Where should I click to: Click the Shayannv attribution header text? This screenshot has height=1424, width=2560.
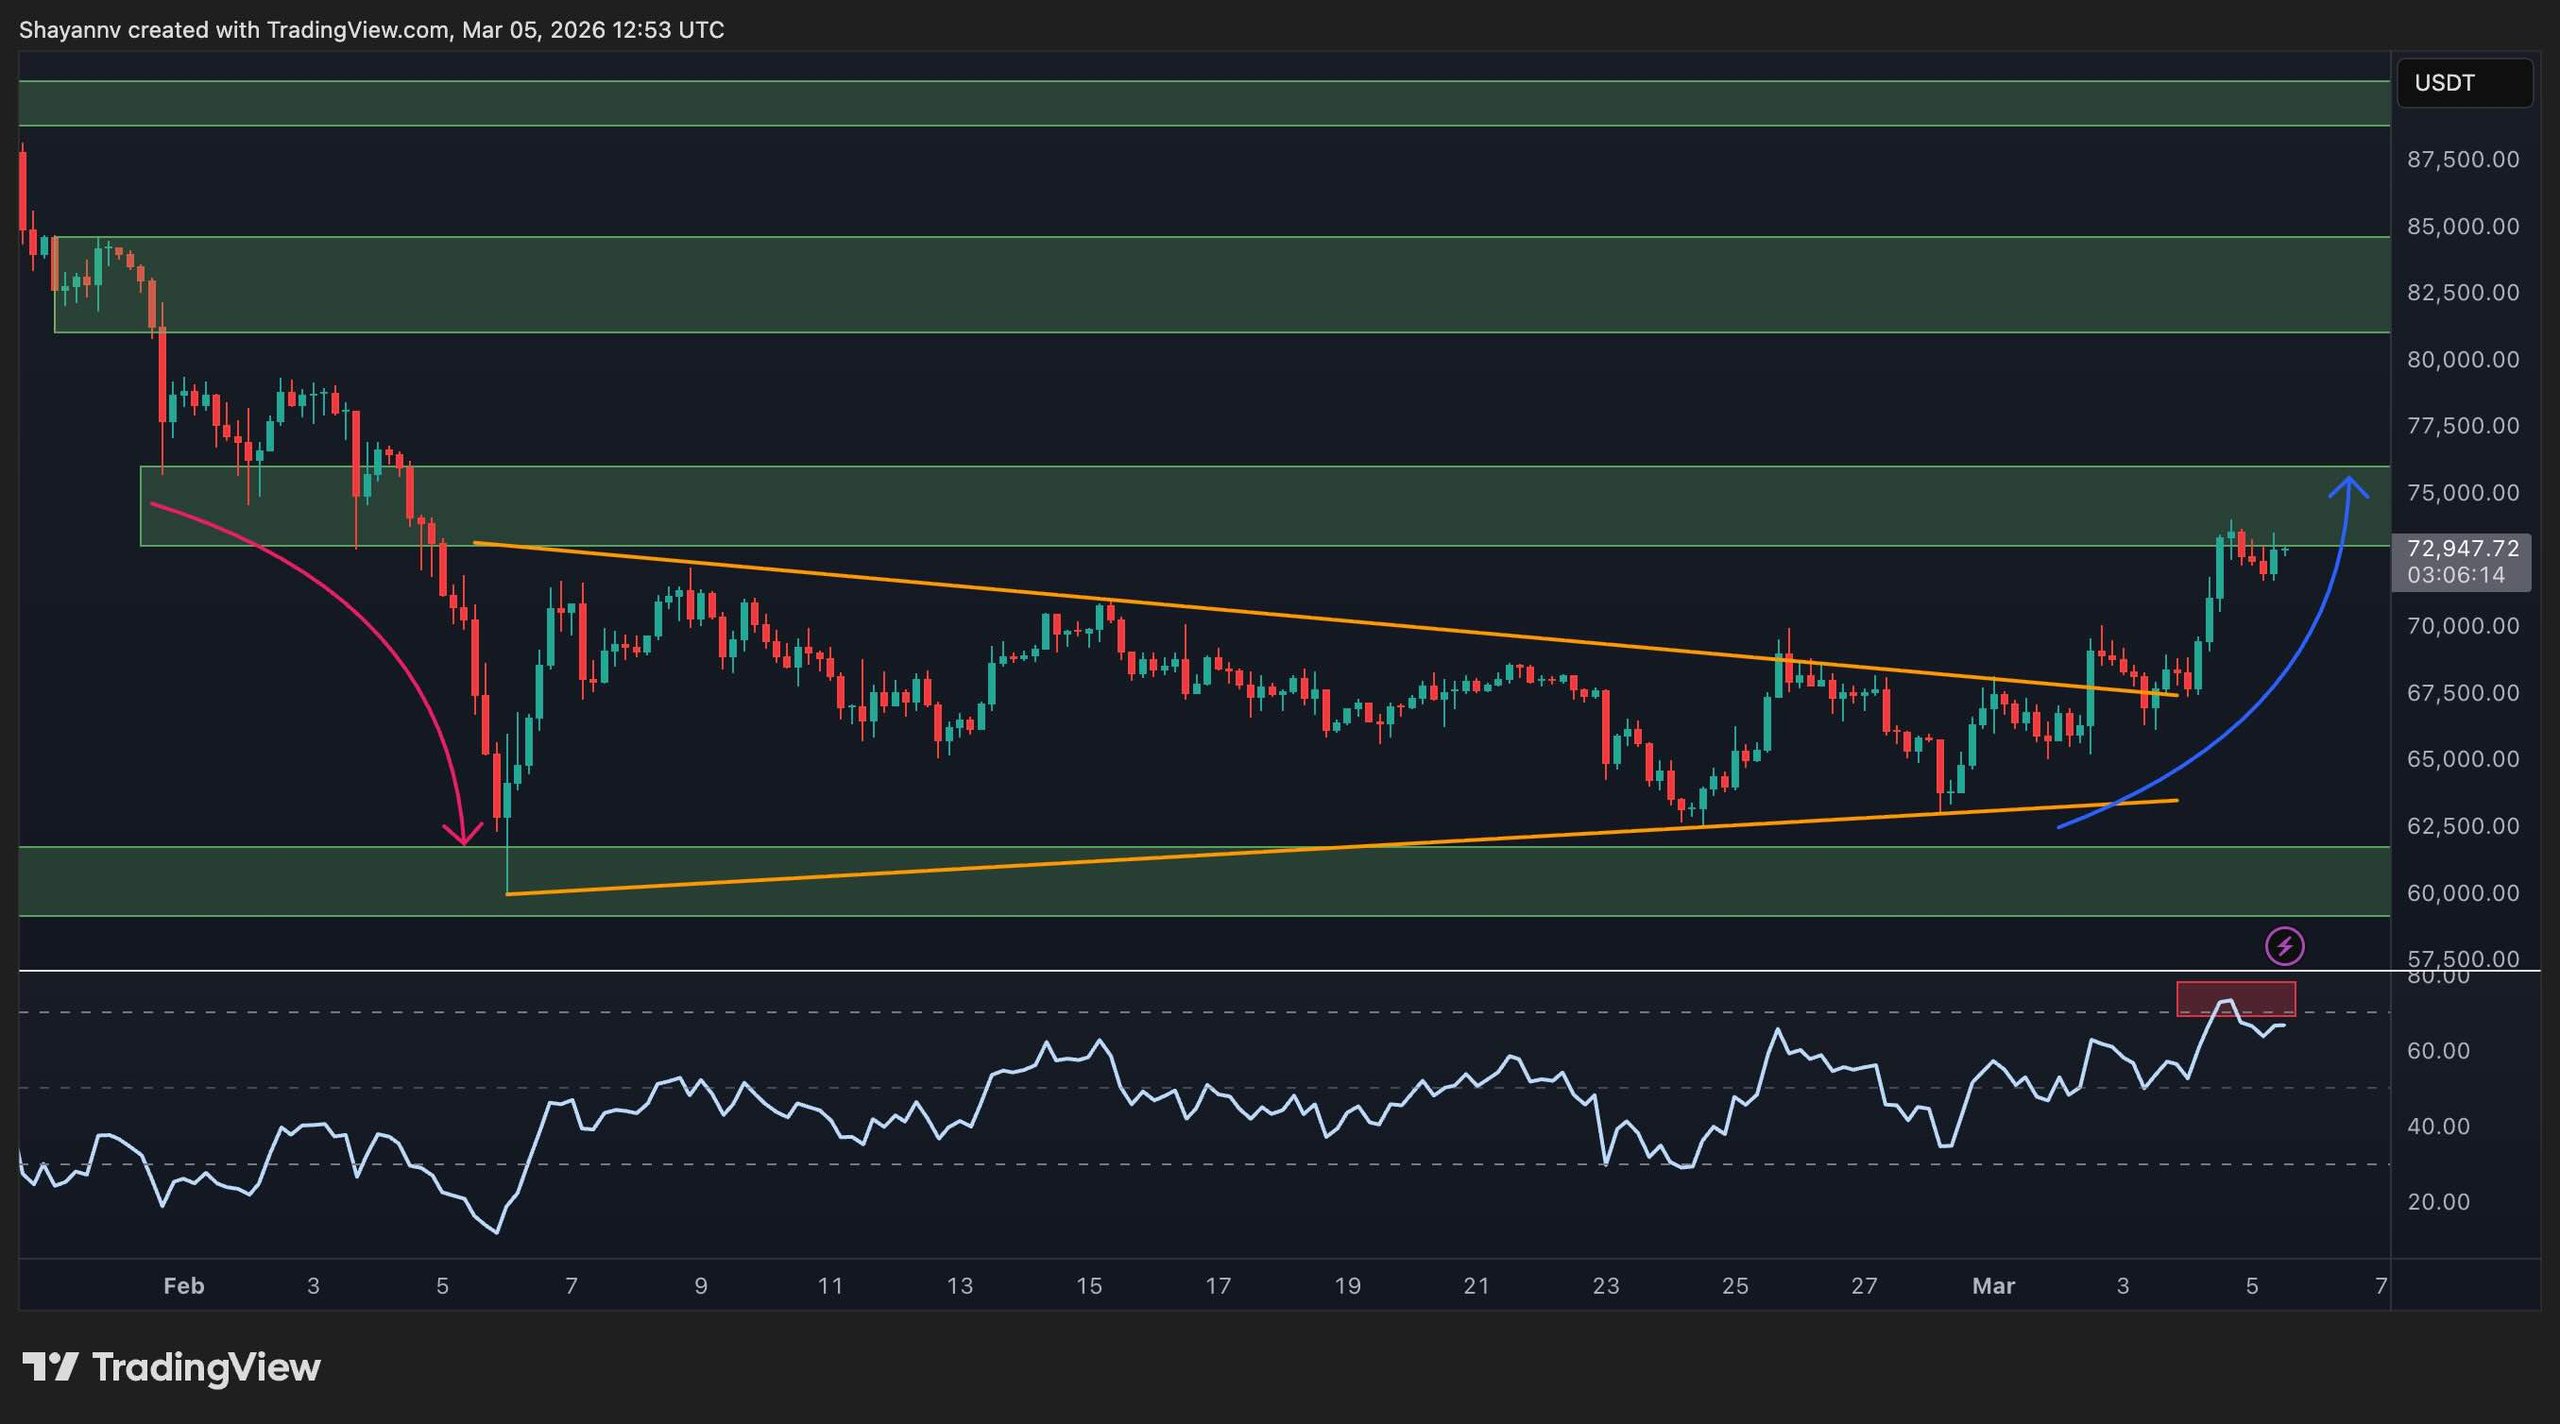(x=371, y=30)
